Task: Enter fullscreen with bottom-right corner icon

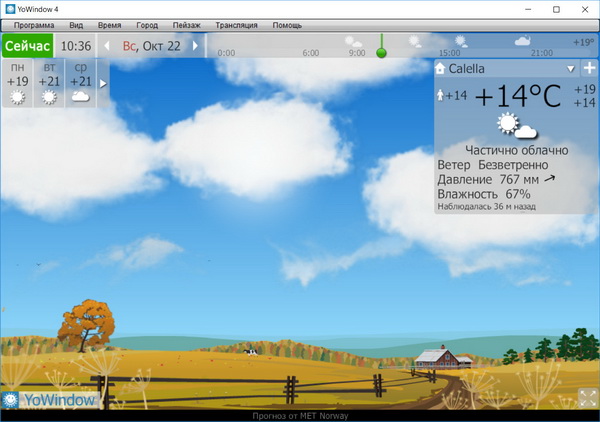Action: coord(587,398)
